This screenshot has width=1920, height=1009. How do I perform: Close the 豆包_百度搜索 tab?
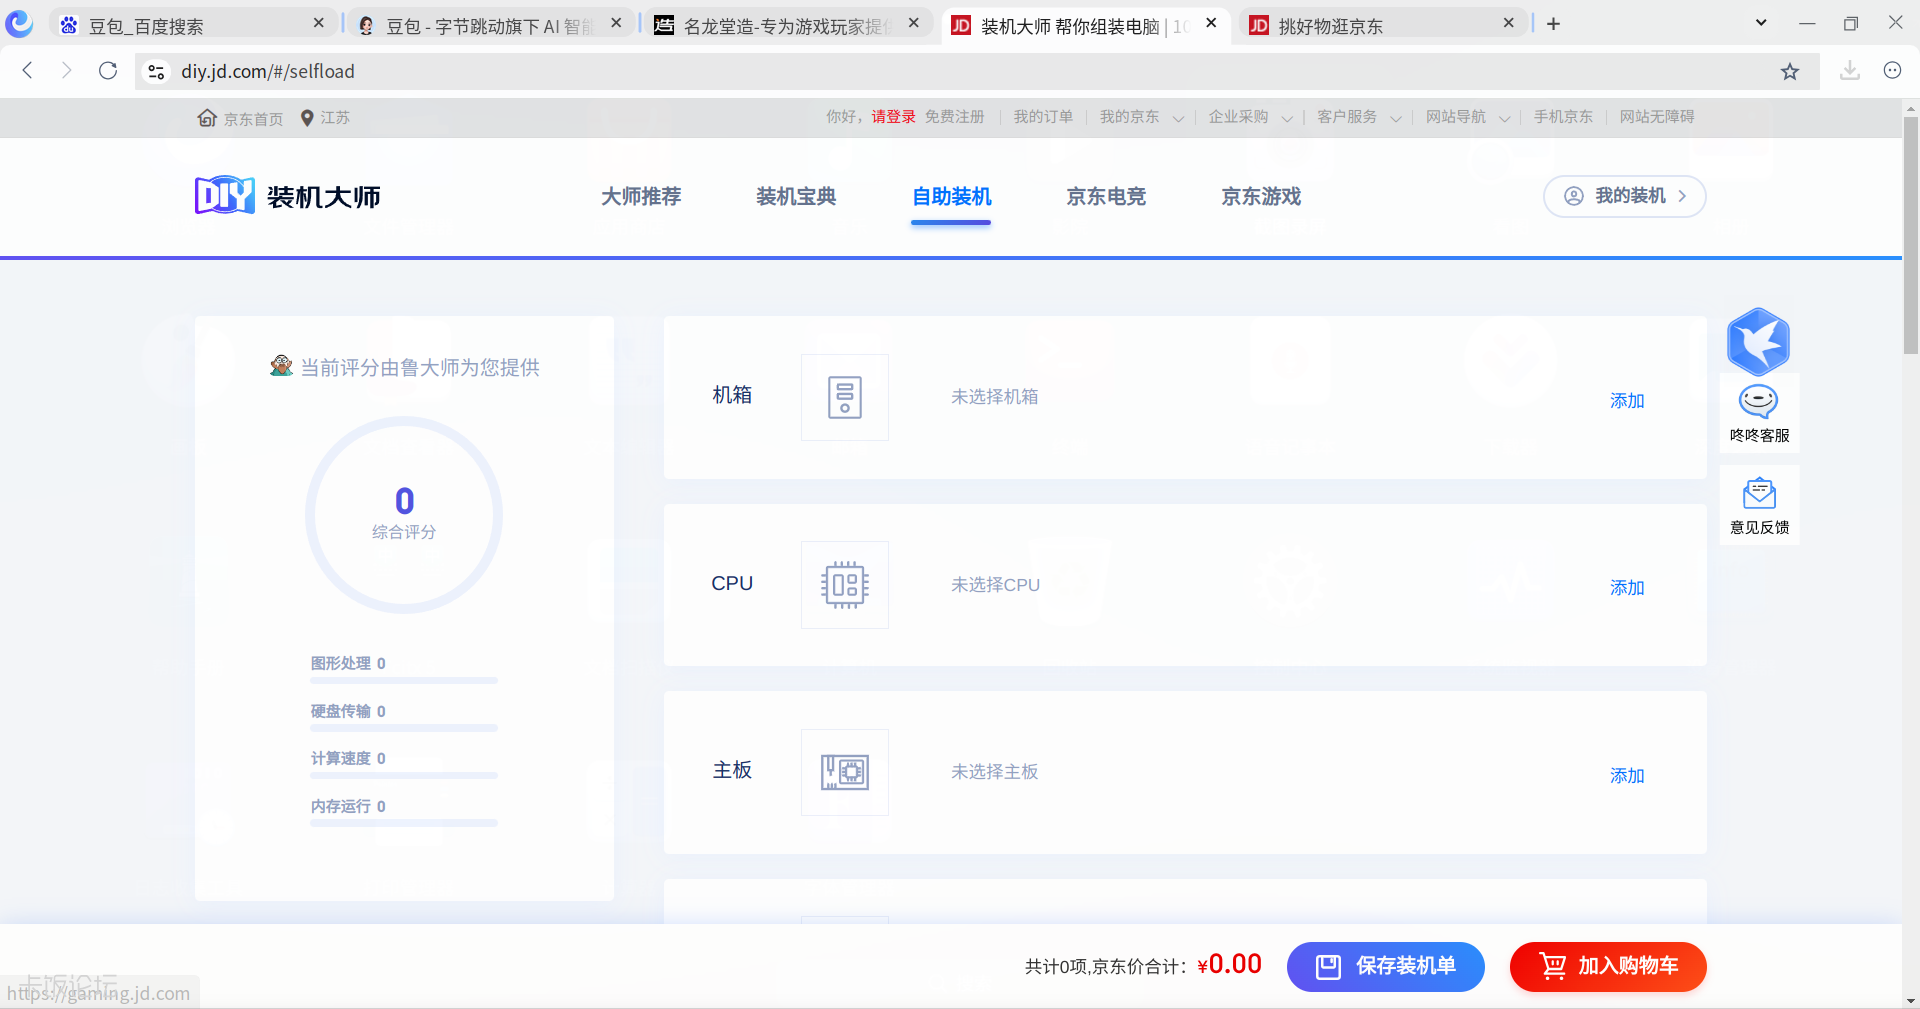click(319, 23)
